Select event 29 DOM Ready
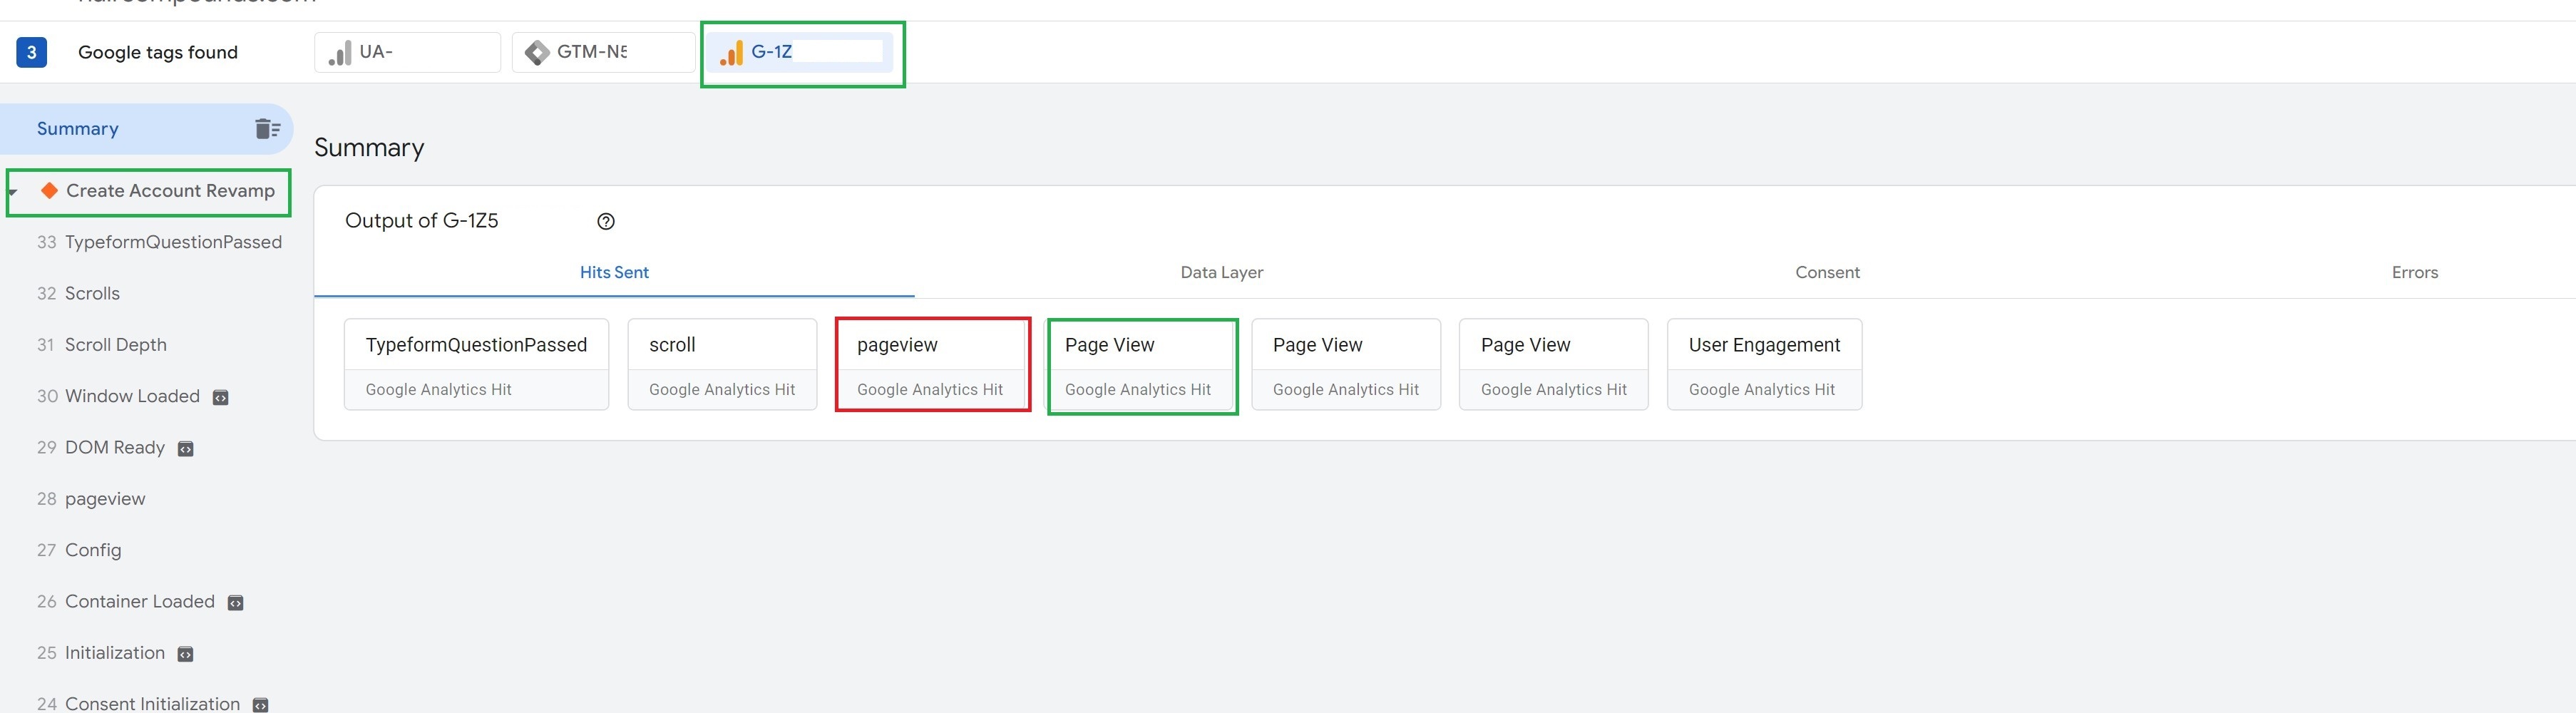This screenshot has width=2576, height=713. coord(101,447)
